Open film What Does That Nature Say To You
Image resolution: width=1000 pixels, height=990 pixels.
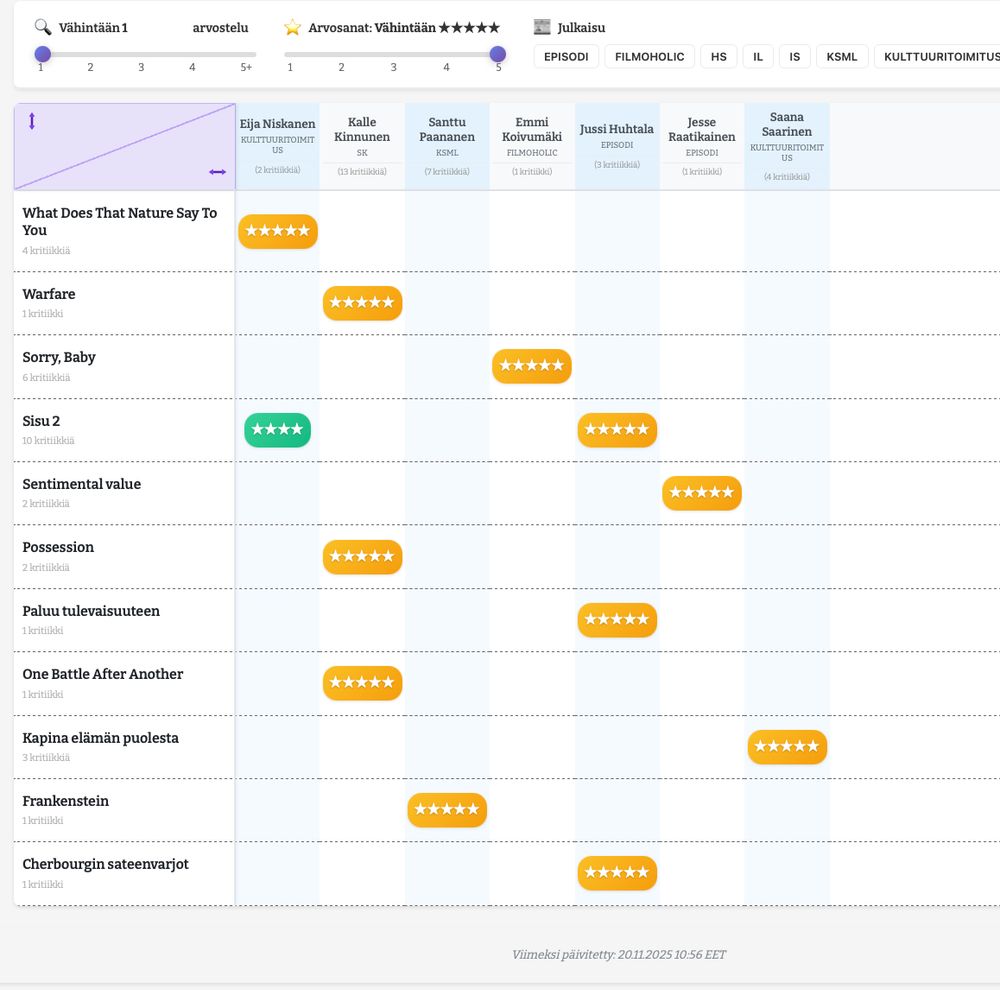point(119,221)
